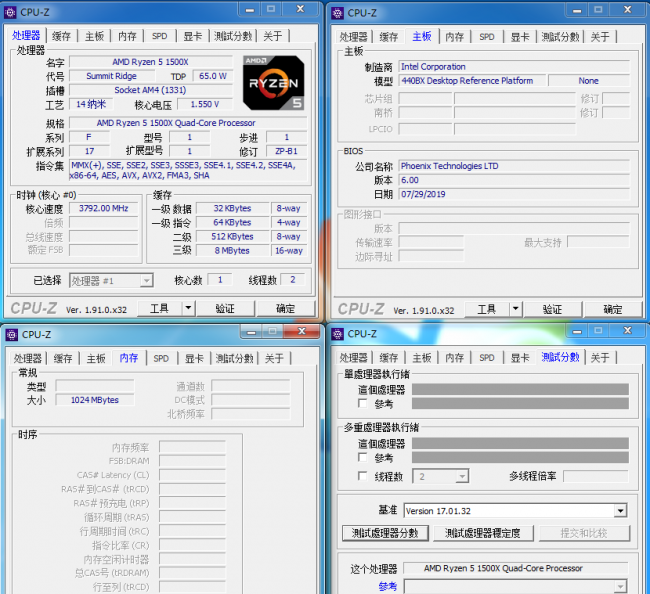Close the bottom-left CPU-Z window
650x594 pixels.
[302, 331]
